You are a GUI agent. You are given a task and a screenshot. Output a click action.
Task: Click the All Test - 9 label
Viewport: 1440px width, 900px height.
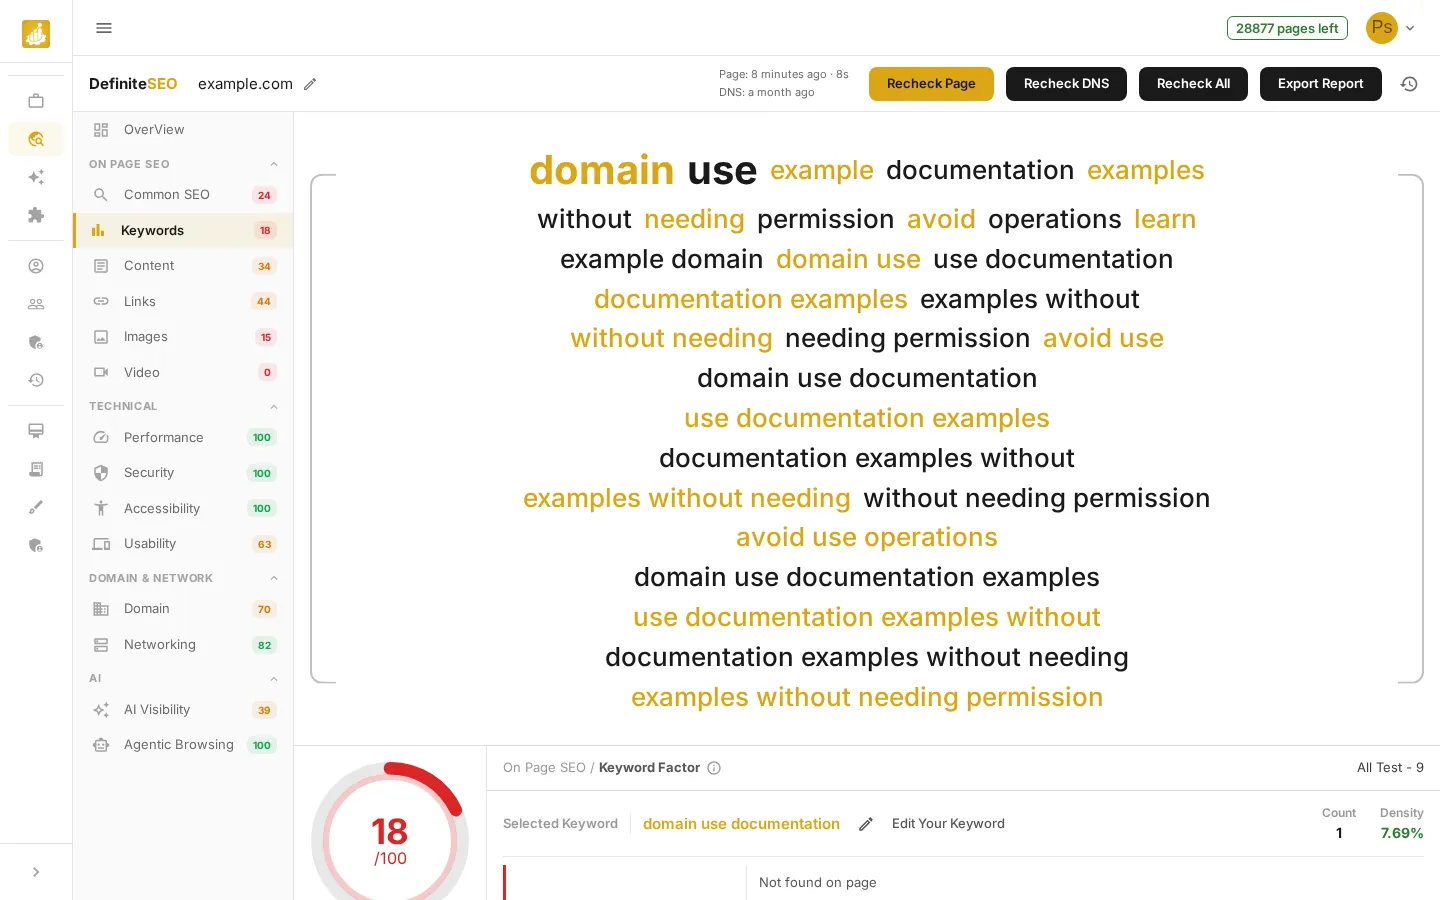[x=1390, y=768]
